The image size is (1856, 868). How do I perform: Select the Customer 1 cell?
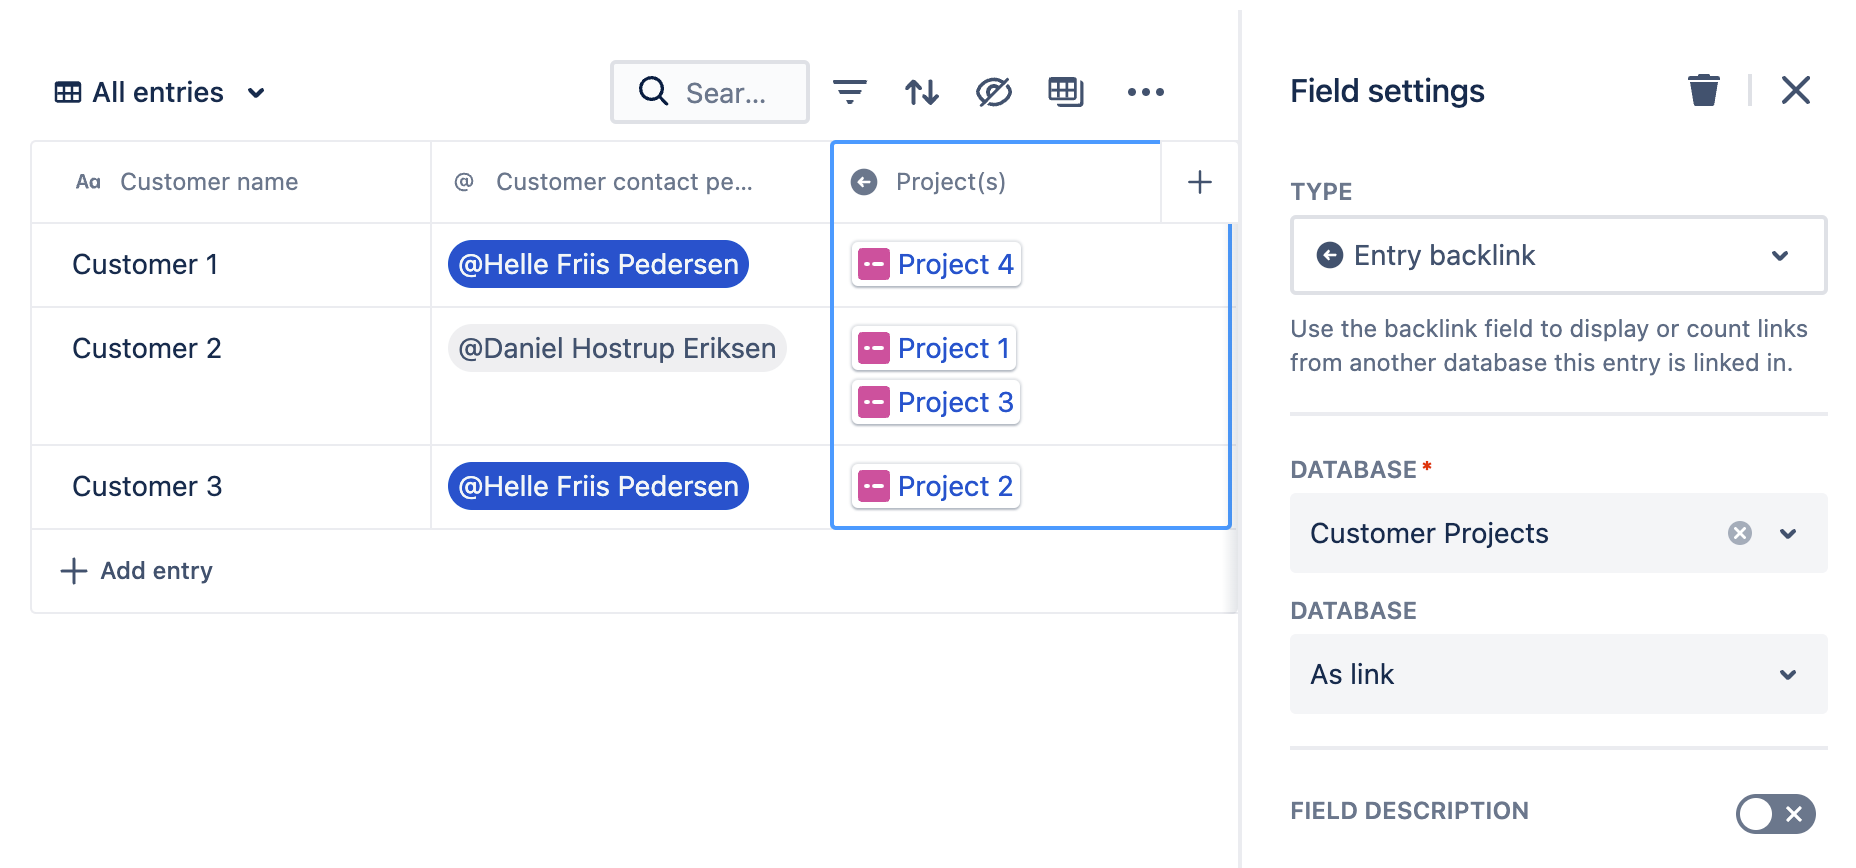tap(231, 265)
